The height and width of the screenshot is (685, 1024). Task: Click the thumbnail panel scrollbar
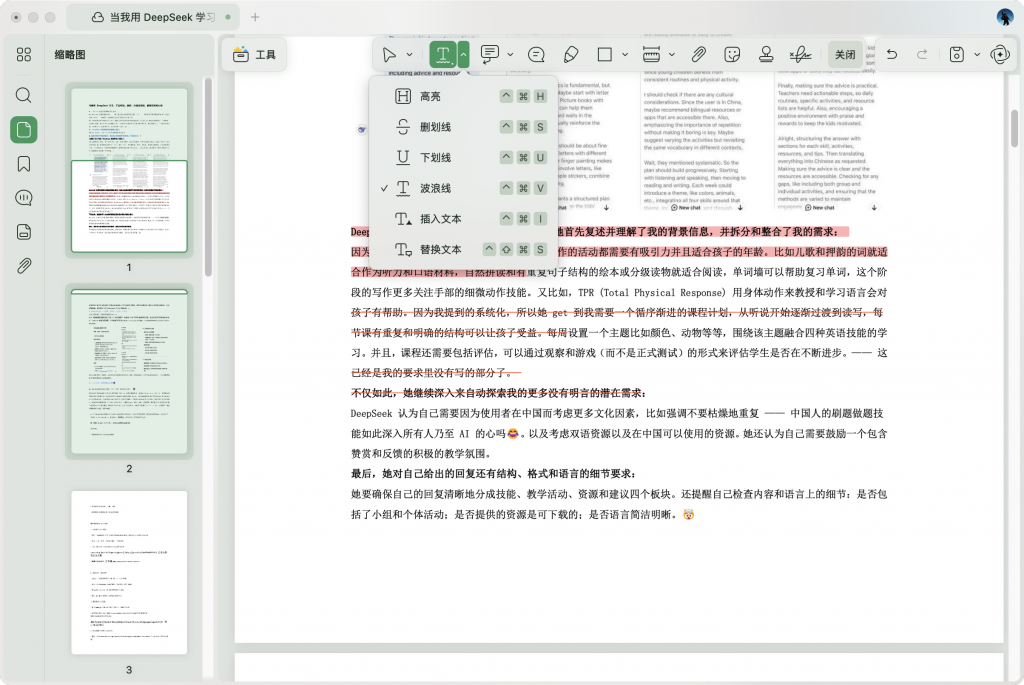(x=208, y=177)
